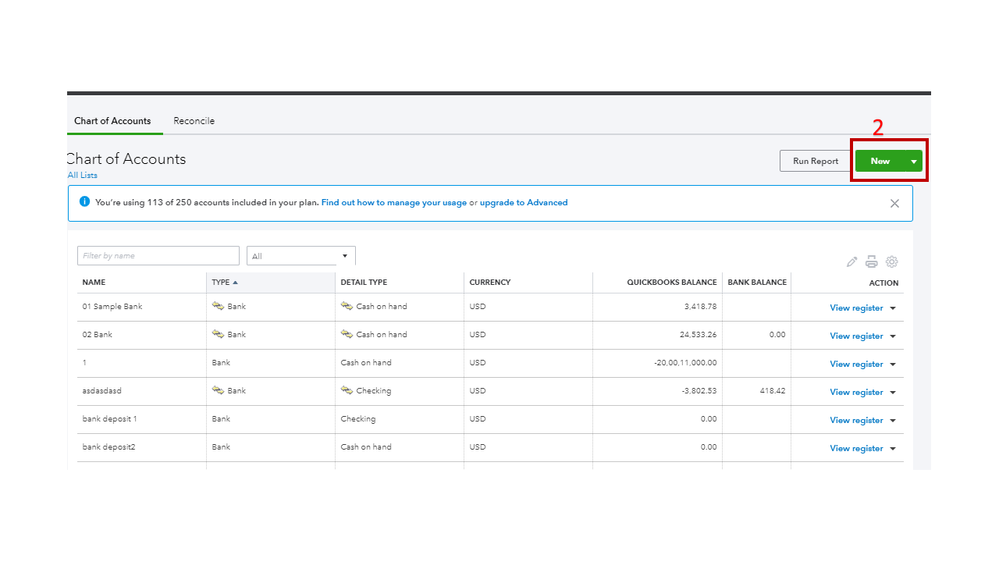Click the pencil edit icon above table
Viewport: 999px width, 562px height.
click(852, 262)
